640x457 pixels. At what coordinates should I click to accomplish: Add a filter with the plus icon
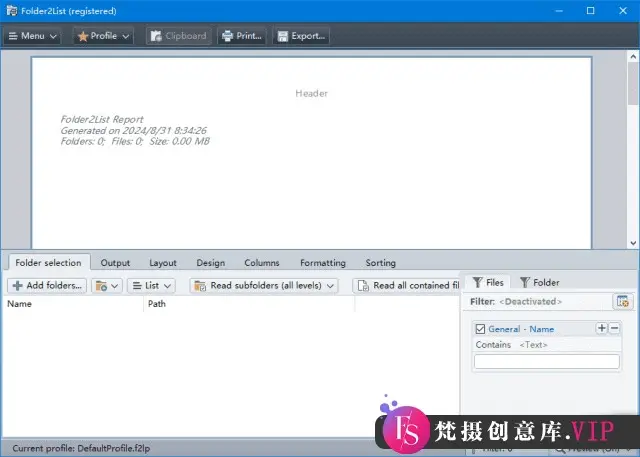click(601, 328)
